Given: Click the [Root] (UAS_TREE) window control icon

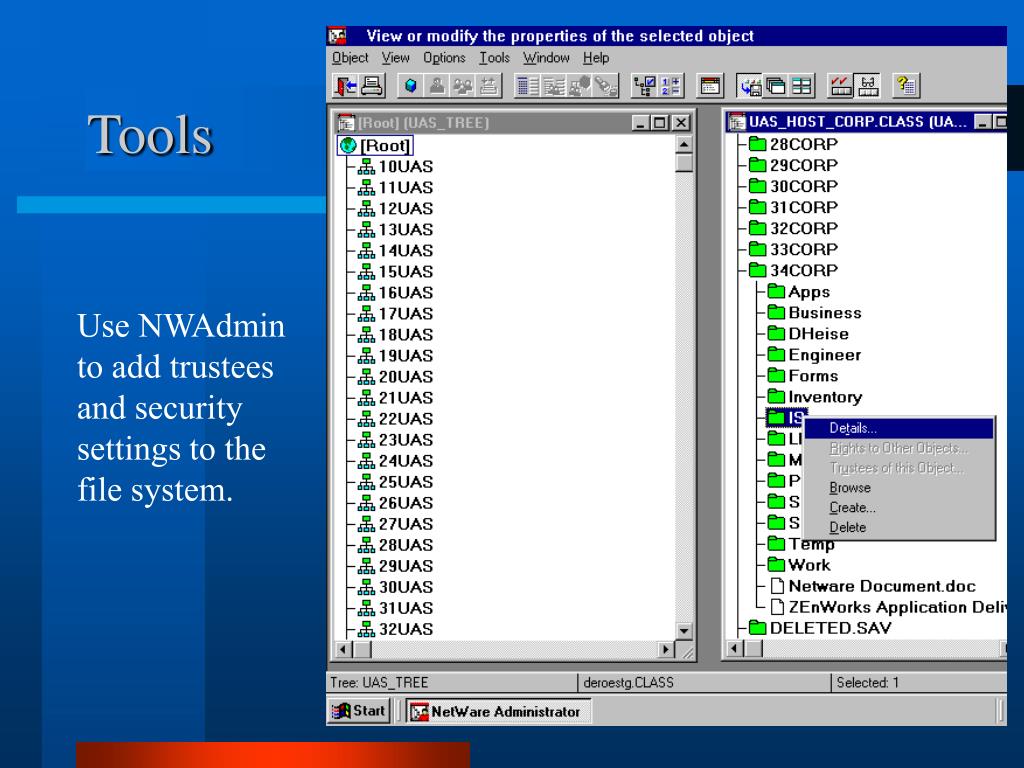Looking at the screenshot, I should click(345, 123).
